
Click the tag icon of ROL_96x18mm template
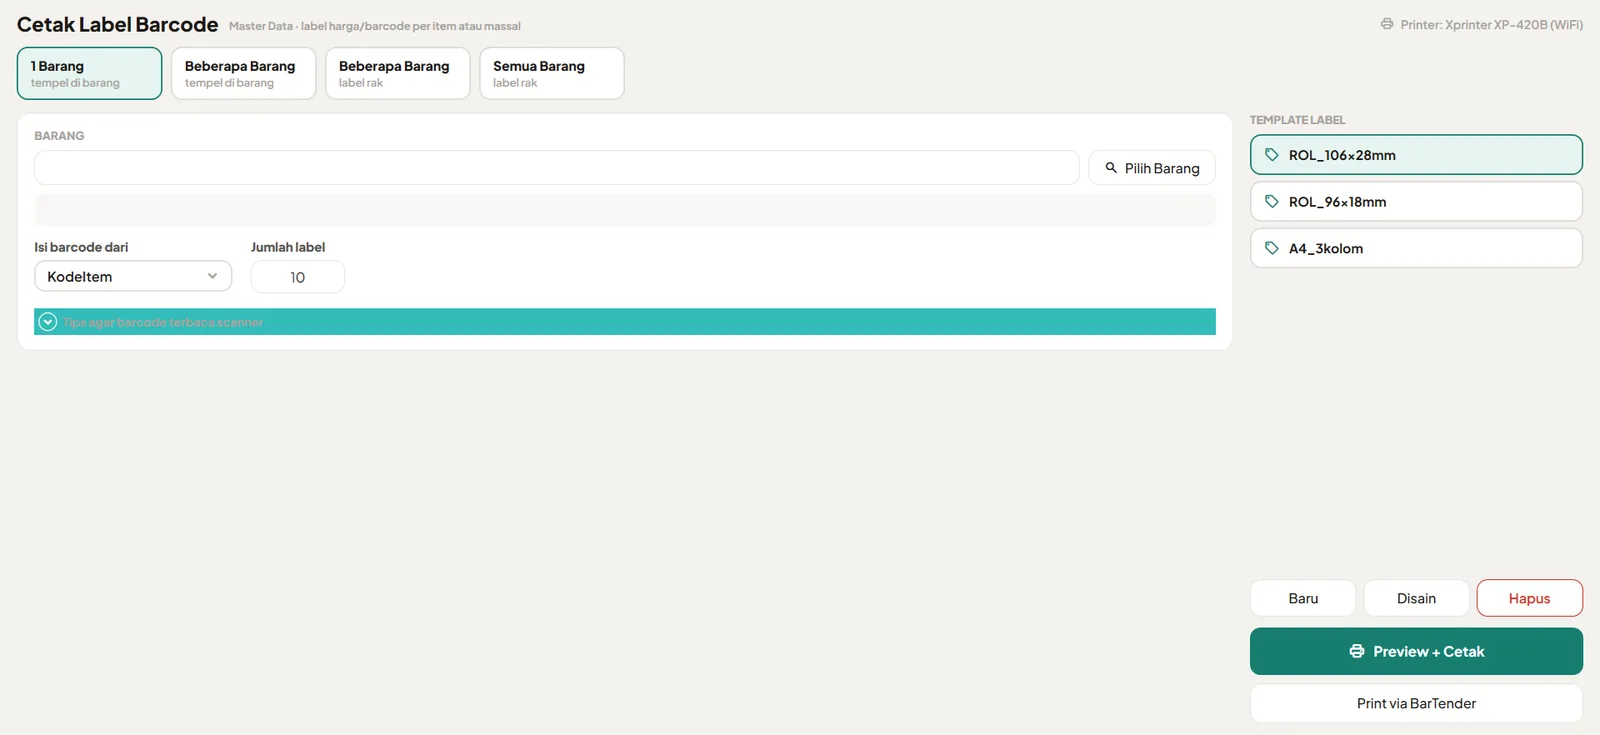click(x=1271, y=202)
